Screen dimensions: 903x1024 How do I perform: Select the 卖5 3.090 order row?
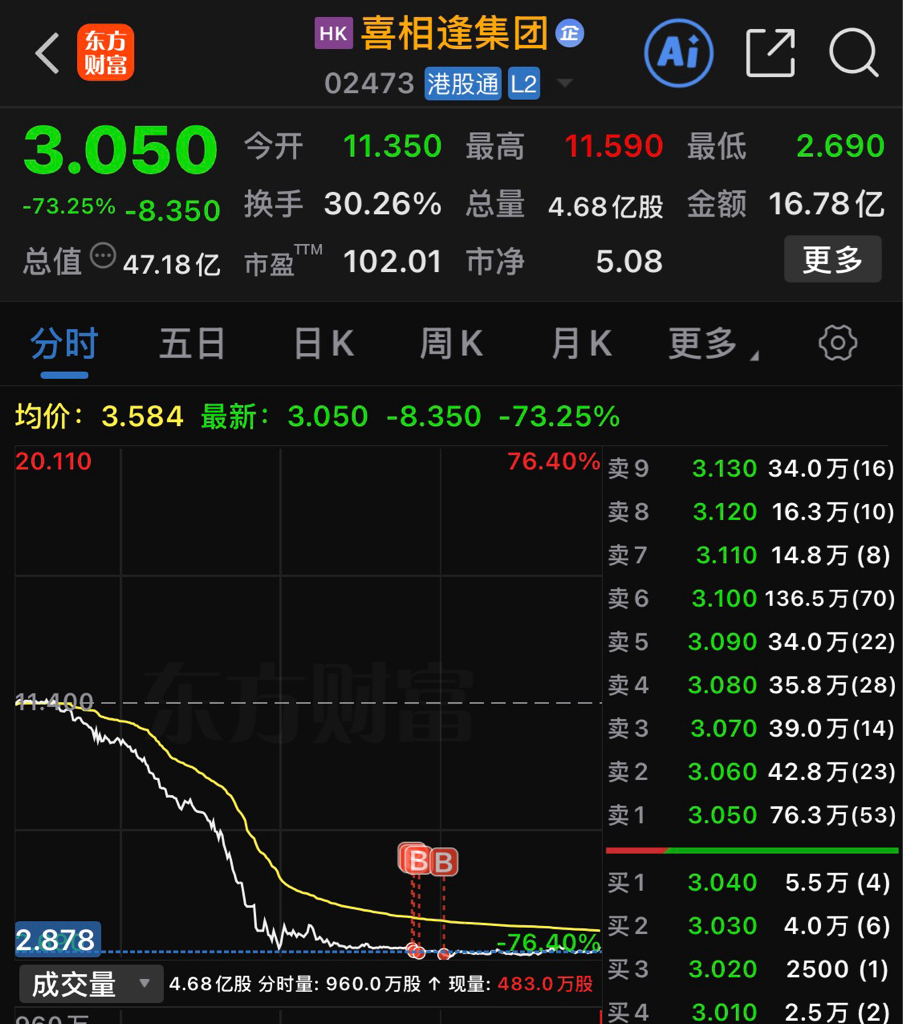click(751, 641)
